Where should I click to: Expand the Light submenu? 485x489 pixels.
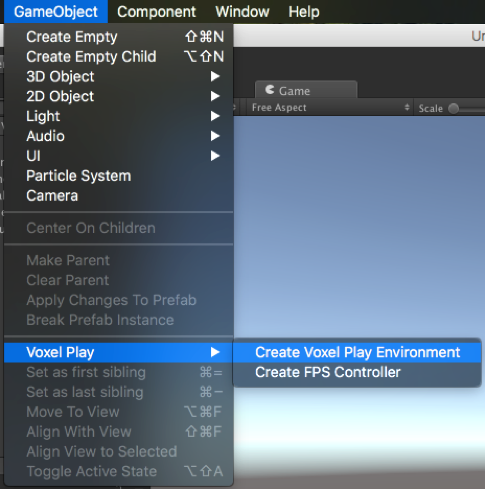pos(119,116)
